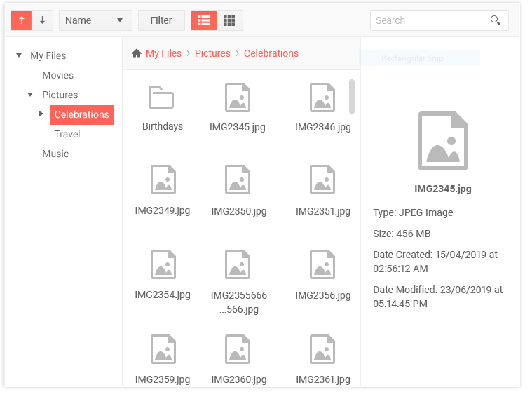This screenshot has height=396, width=529.
Task: Select Travel in the folder tree
Action: coord(68,134)
